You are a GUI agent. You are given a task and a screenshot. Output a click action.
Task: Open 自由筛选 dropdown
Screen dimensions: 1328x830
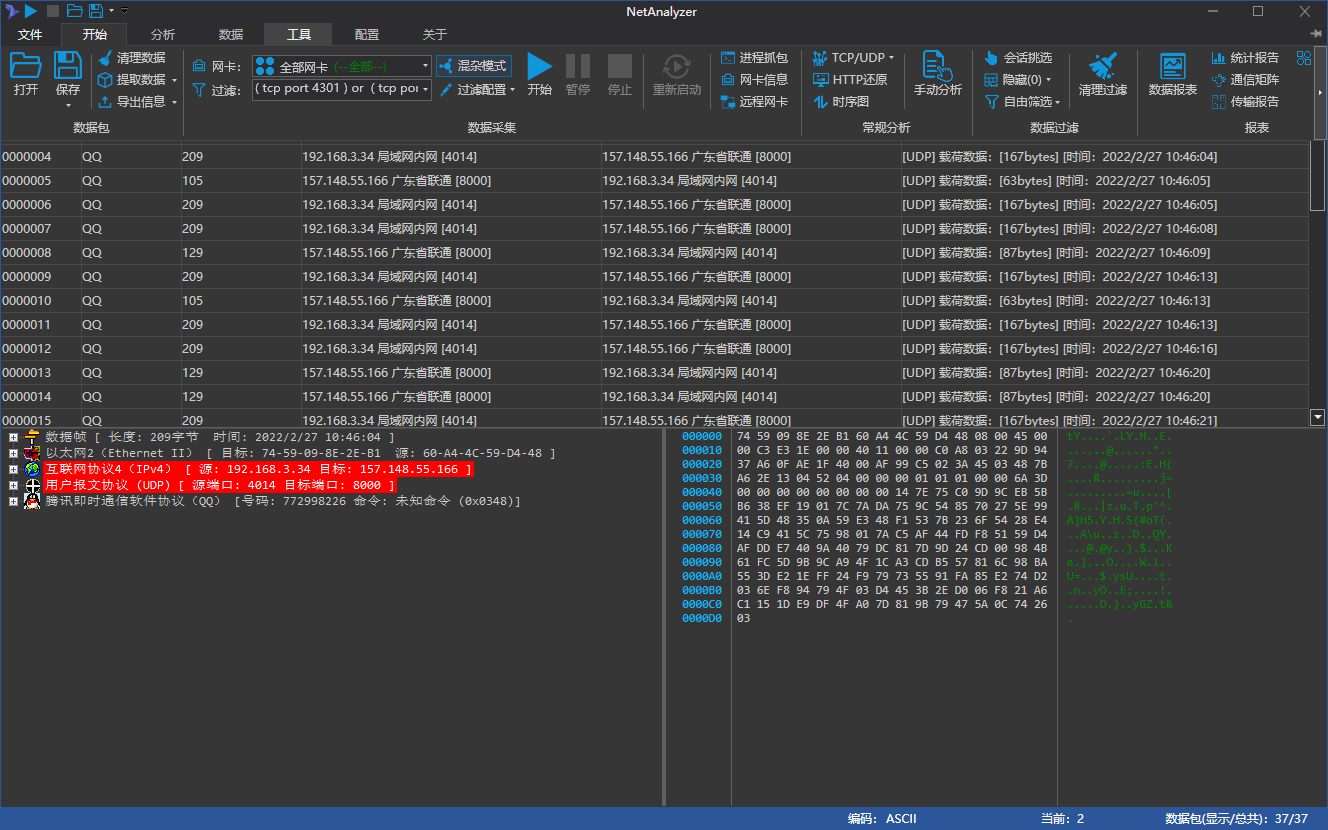(1058, 102)
